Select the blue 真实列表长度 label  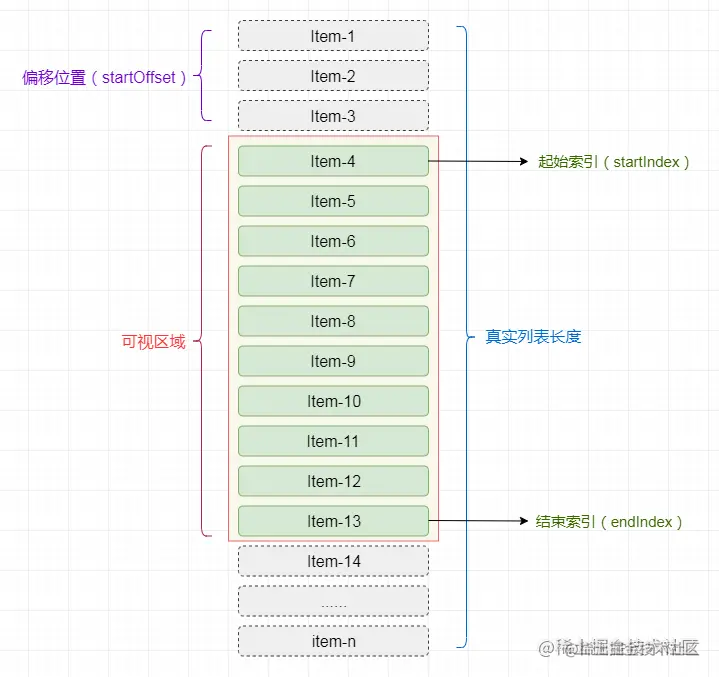pyautogui.click(x=533, y=337)
